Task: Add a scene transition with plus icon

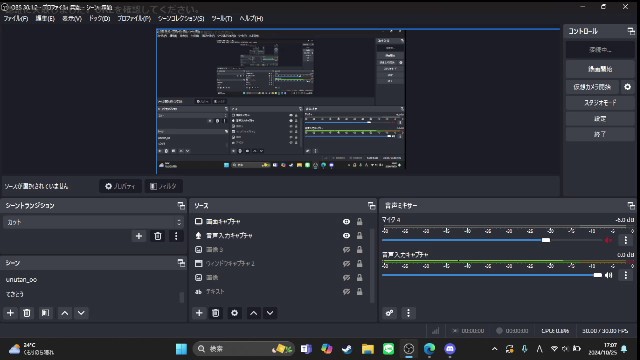Action: [139, 236]
